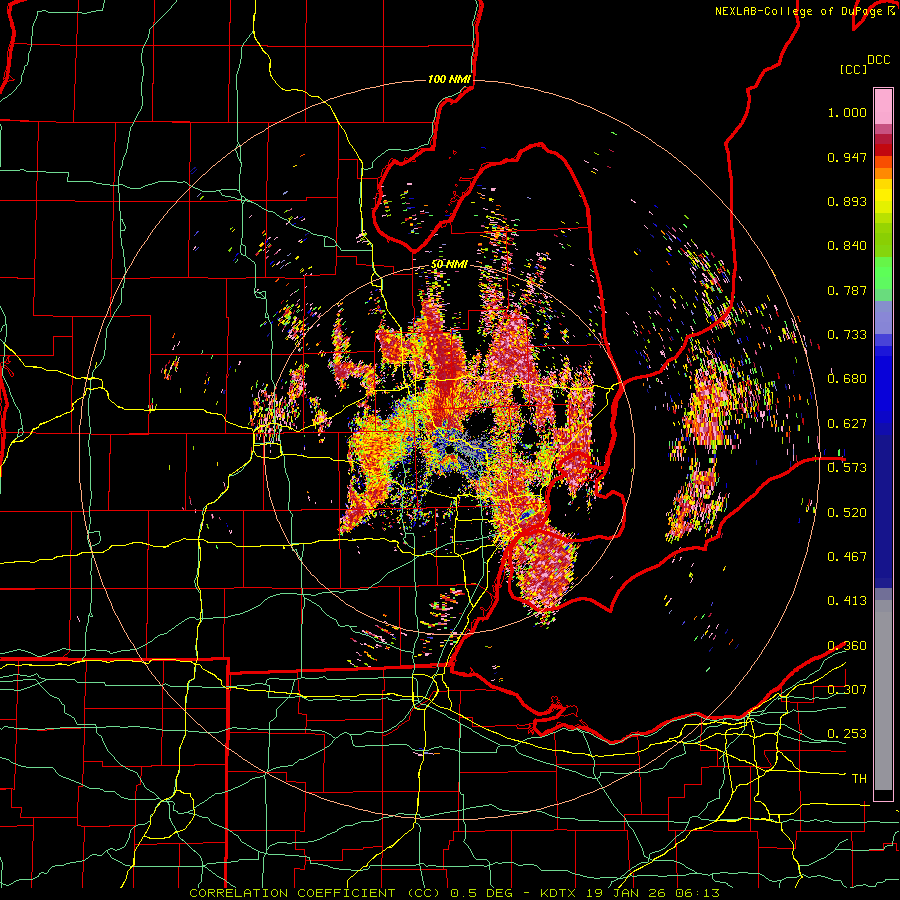Select the 0.307 legend value
The height and width of the screenshot is (900, 900).
[x=847, y=690]
